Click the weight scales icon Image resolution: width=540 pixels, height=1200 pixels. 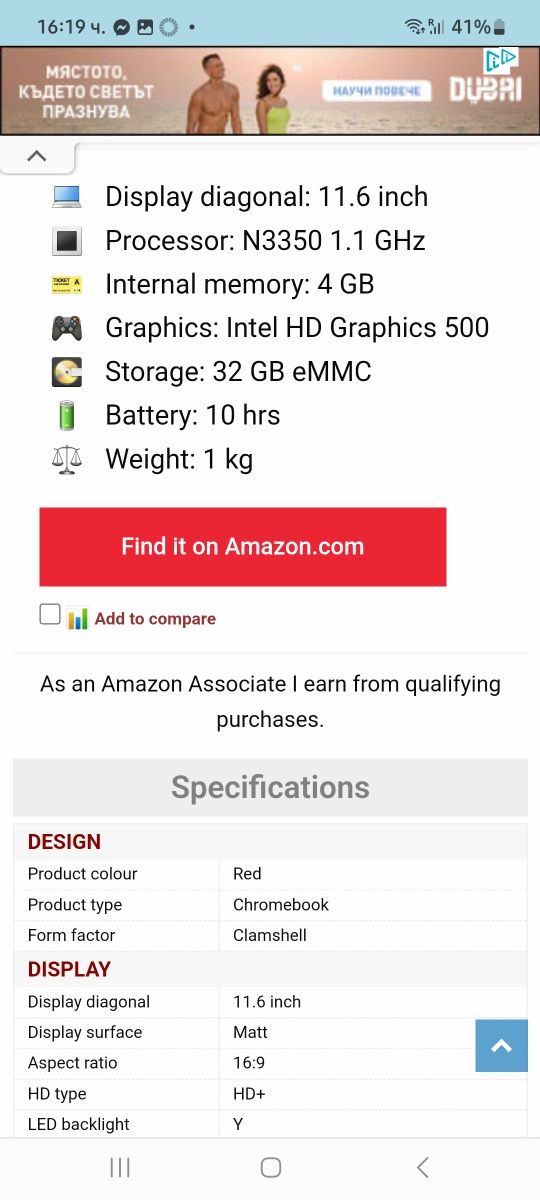67,459
